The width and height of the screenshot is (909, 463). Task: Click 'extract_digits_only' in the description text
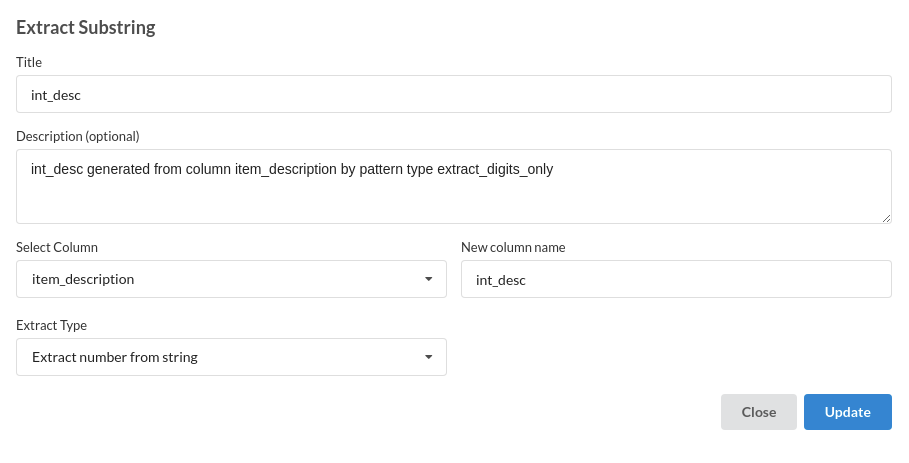coord(495,169)
